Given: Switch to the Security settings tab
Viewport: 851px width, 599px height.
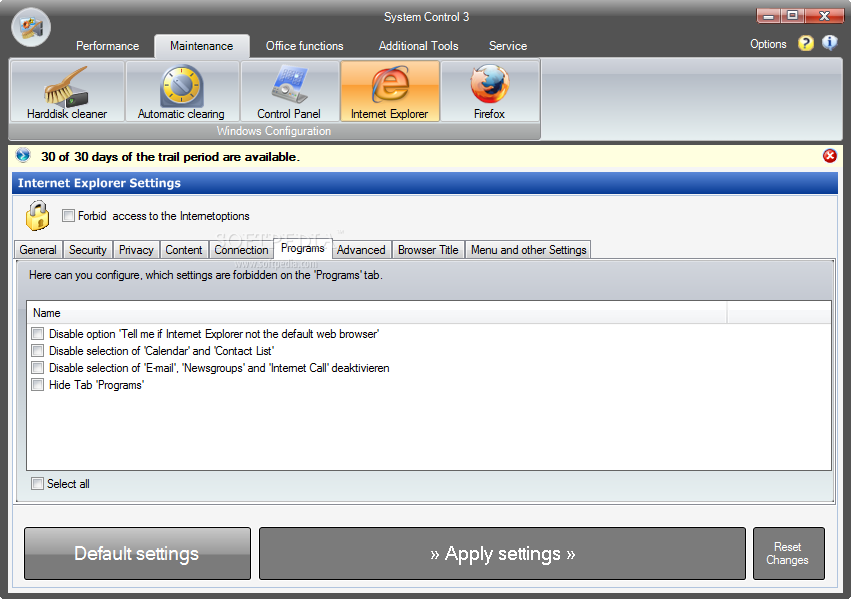Looking at the screenshot, I should [87, 250].
